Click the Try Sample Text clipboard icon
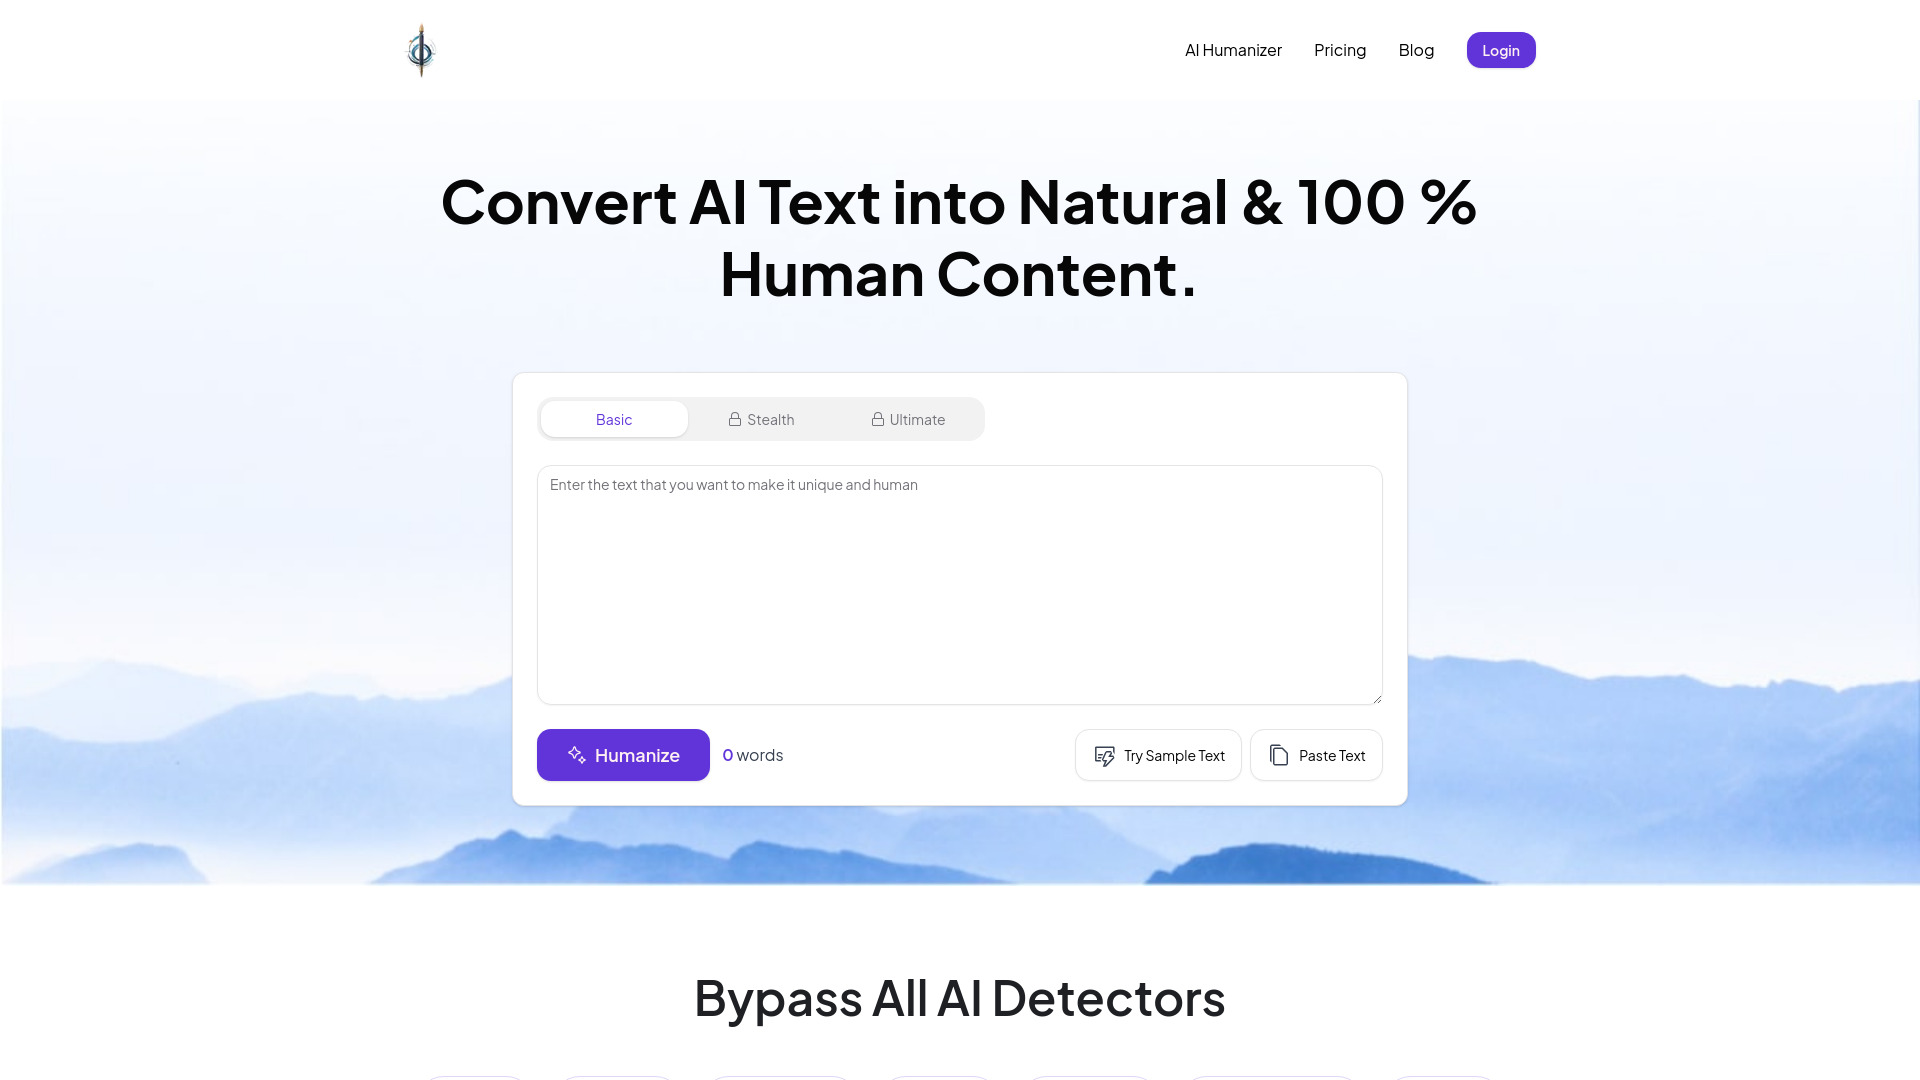Screen dimensions: 1920x1080 1104,754
